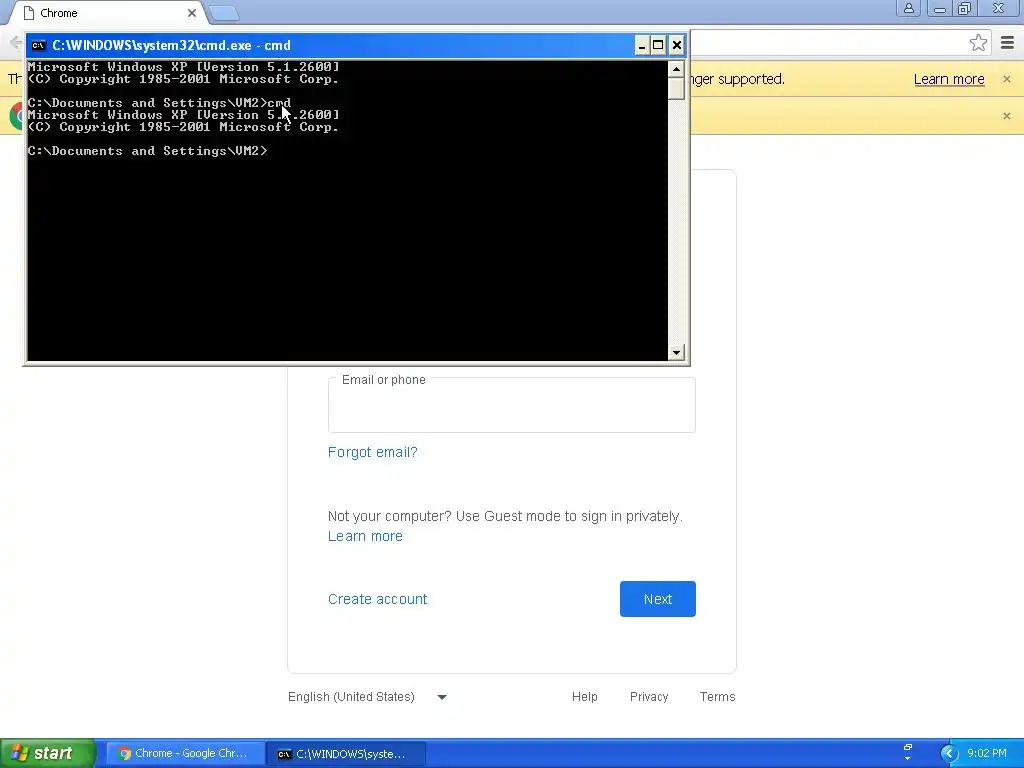The image size is (1024, 768).
Task: Dismiss the unsupported-system warning bar
Action: [1006, 79]
